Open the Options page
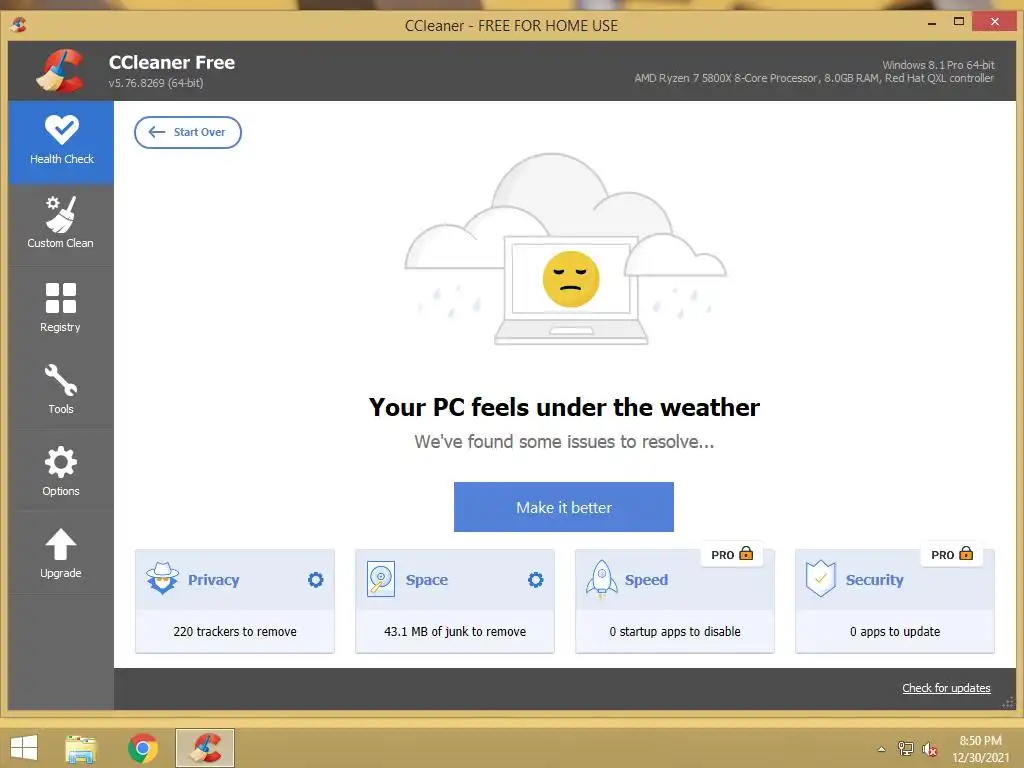The image size is (1024, 768). pyautogui.click(x=61, y=471)
